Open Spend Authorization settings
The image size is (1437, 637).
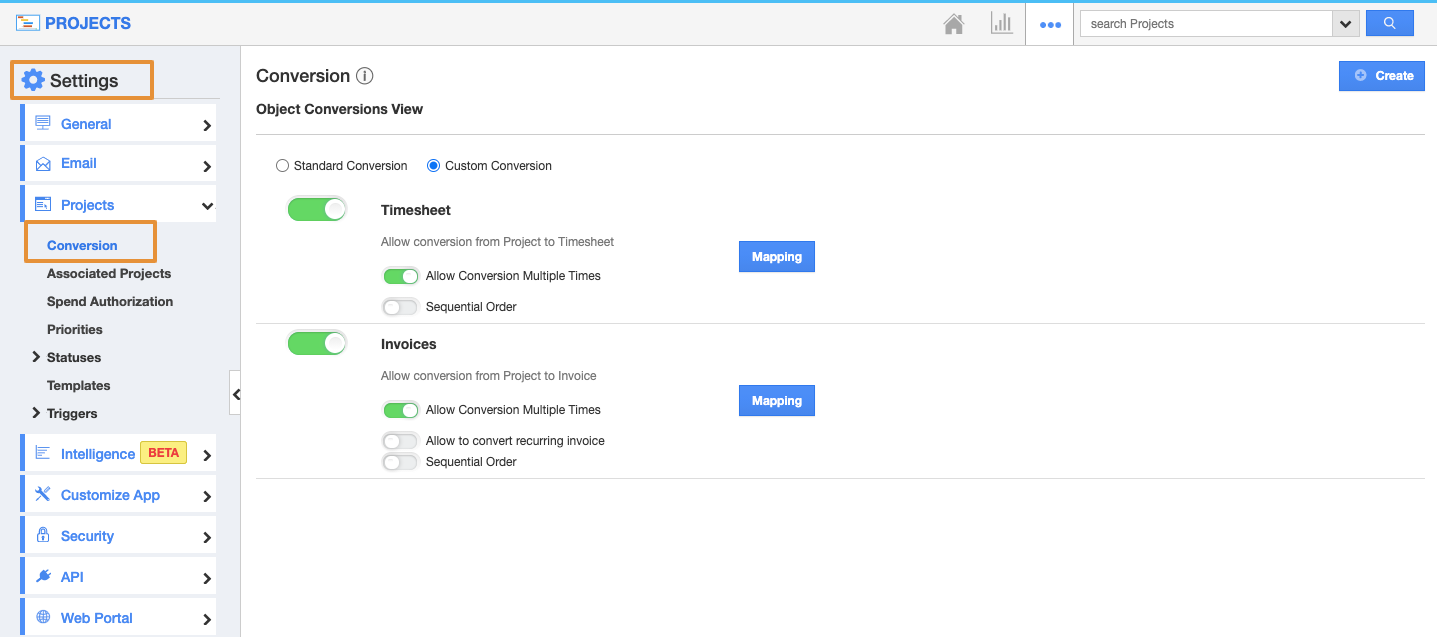(110, 301)
